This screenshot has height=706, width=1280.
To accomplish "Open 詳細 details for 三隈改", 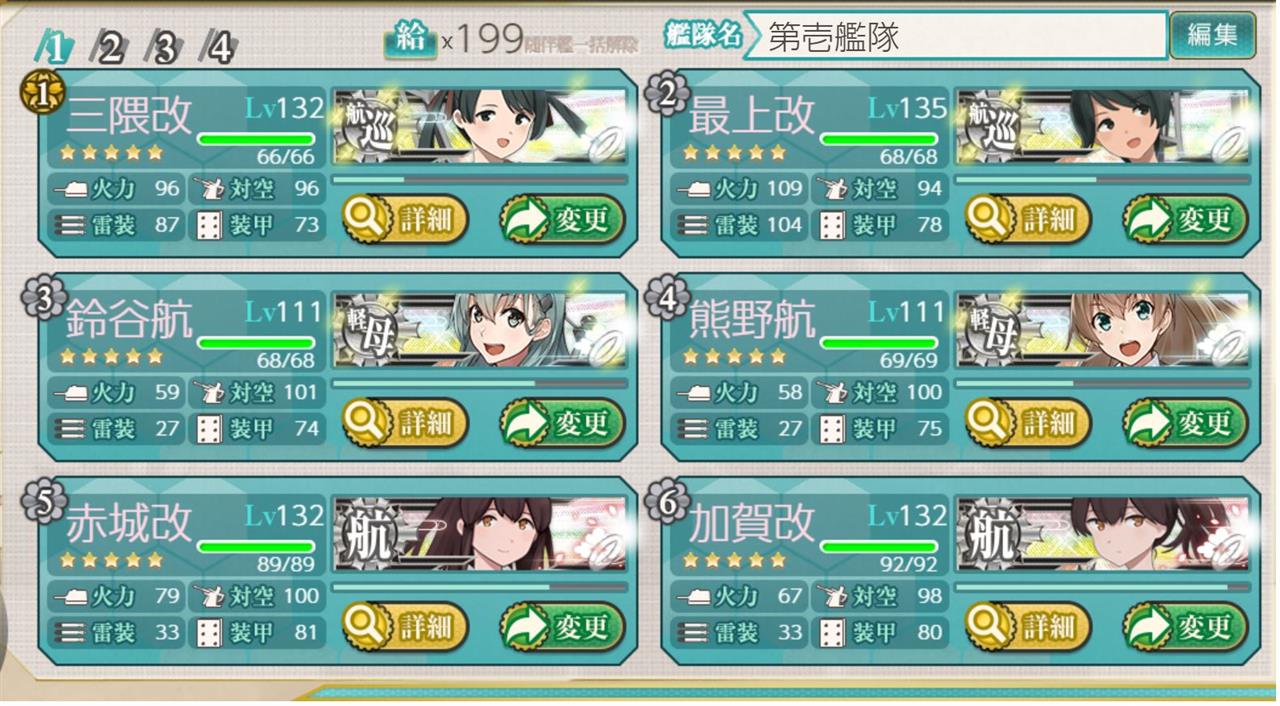I will [x=404, y=219].
